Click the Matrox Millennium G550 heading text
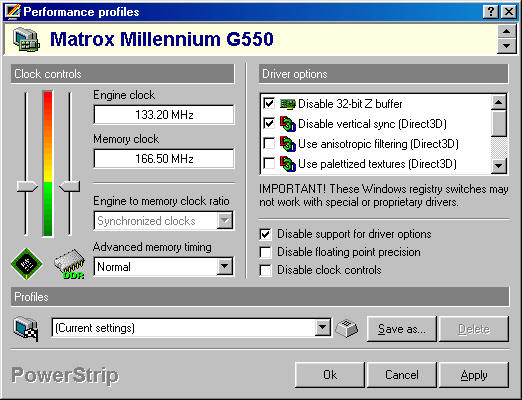Screen dimensions: 522x400 (162, 39)
